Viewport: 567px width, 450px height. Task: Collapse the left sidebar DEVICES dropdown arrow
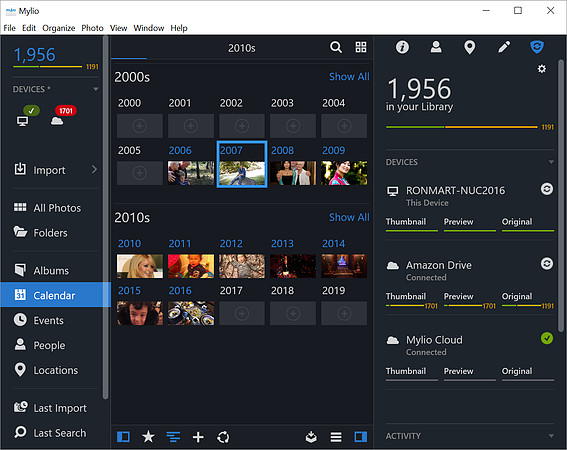click(95, 89)
